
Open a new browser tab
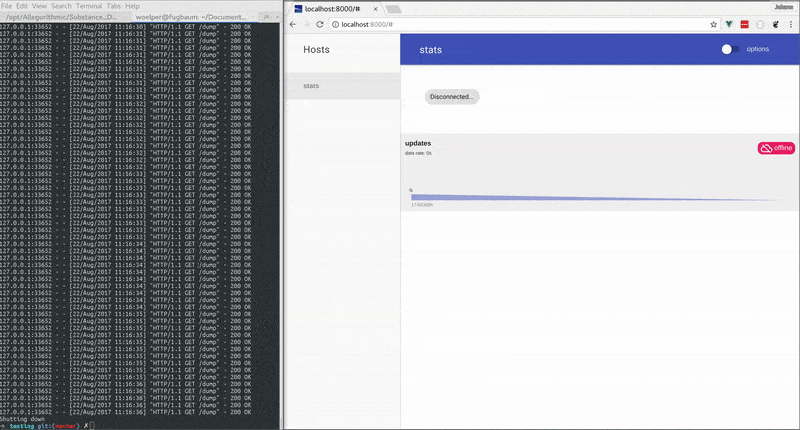coord(393,9)
